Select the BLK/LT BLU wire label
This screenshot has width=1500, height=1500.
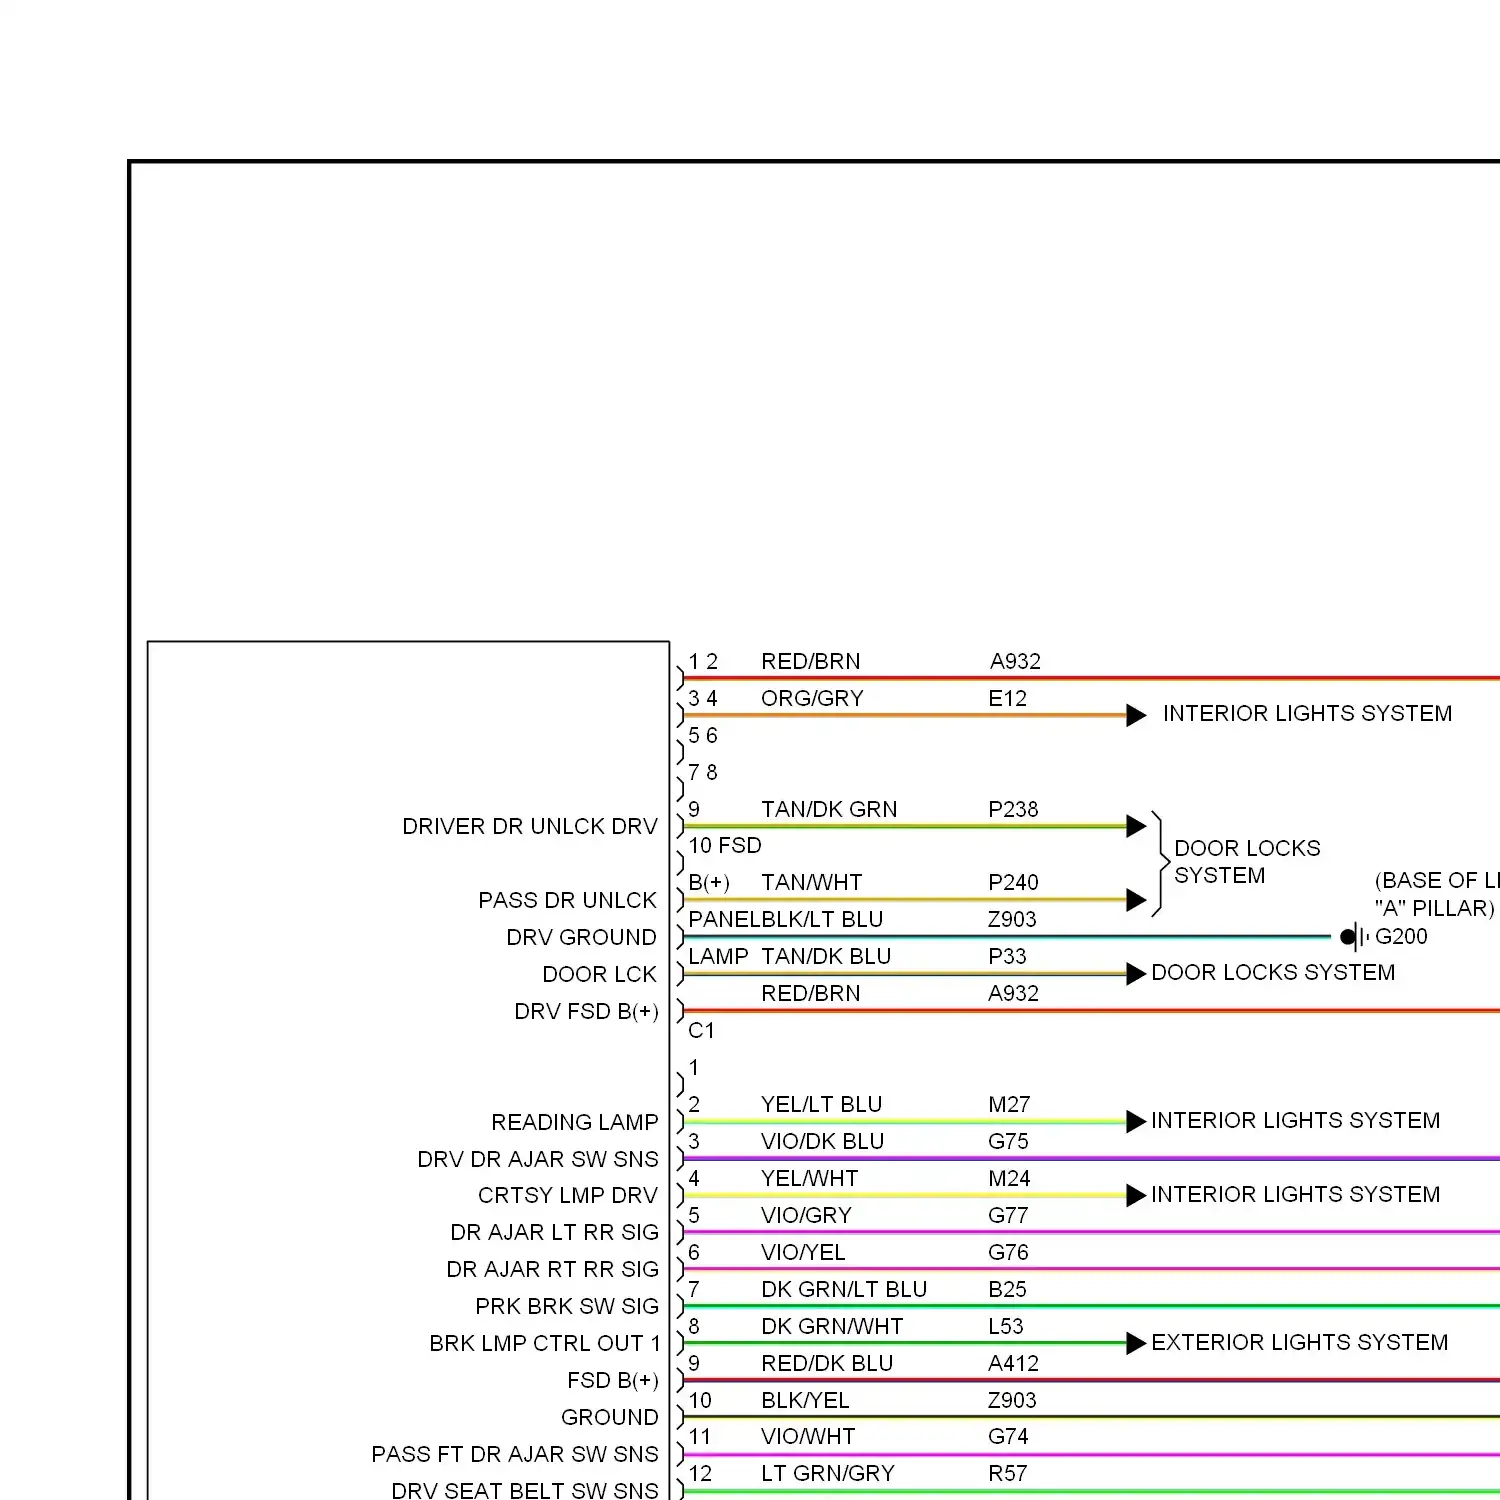click(822, 919)
